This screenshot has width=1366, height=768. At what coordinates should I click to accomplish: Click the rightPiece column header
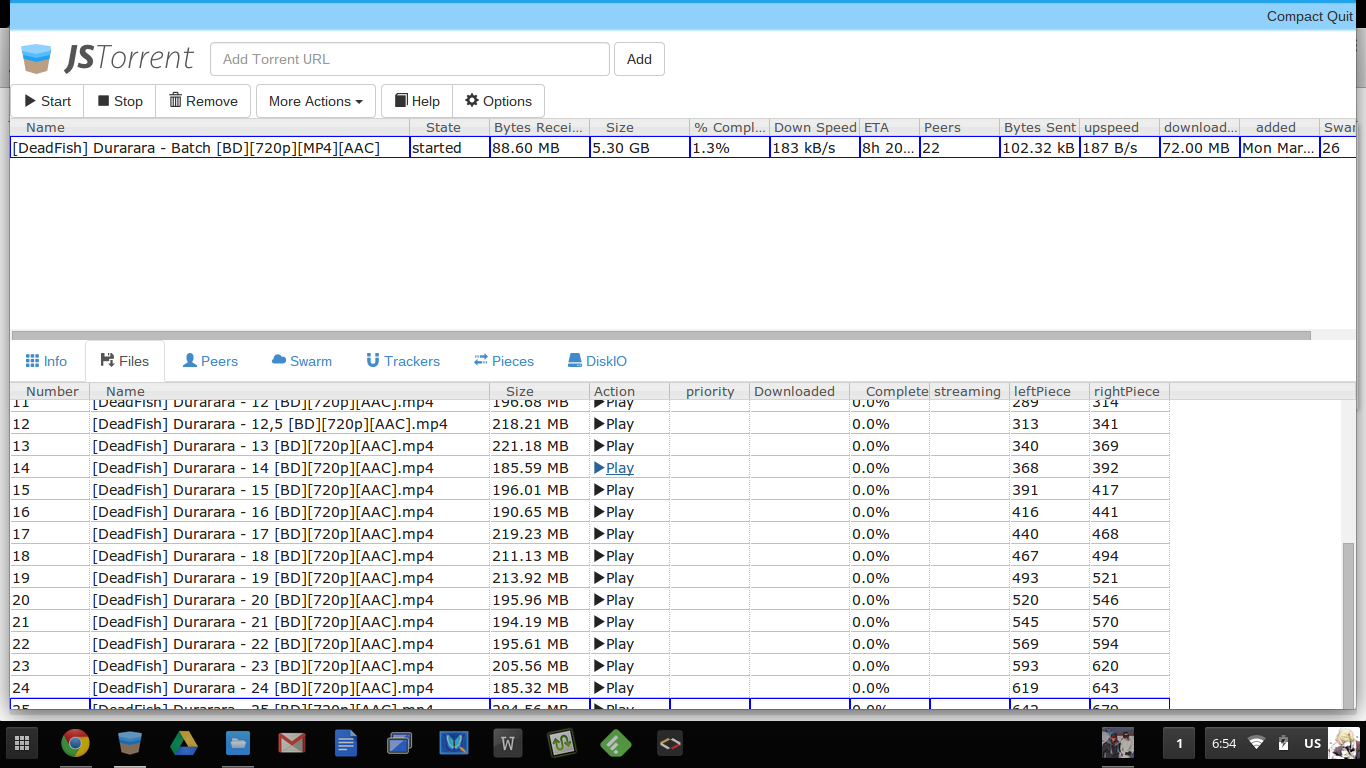pos(1130,391)
